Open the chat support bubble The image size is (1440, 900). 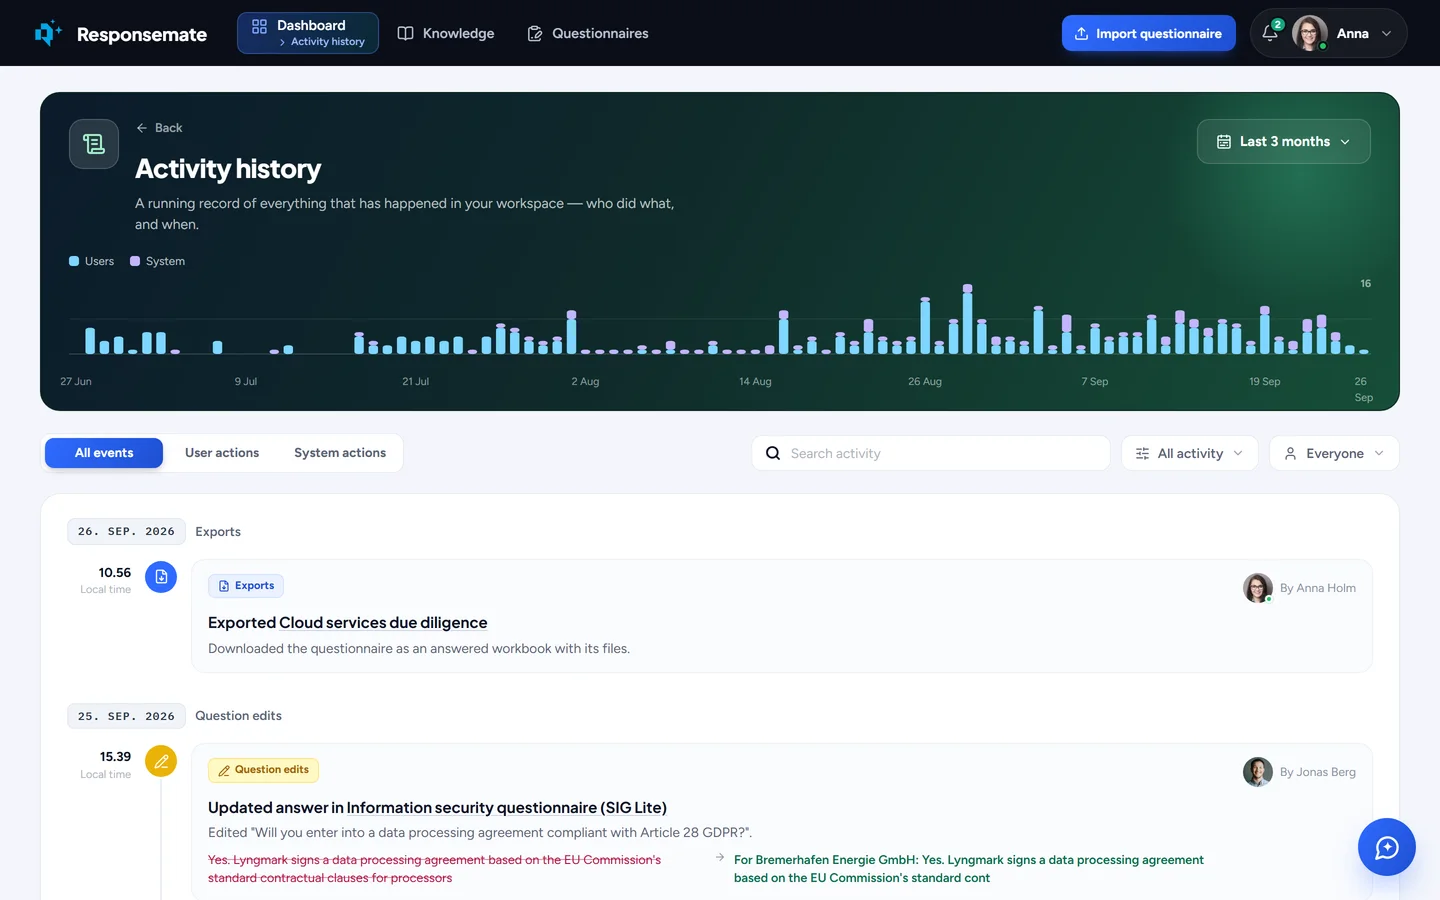pyautogui.click(x=1386, y=847)
